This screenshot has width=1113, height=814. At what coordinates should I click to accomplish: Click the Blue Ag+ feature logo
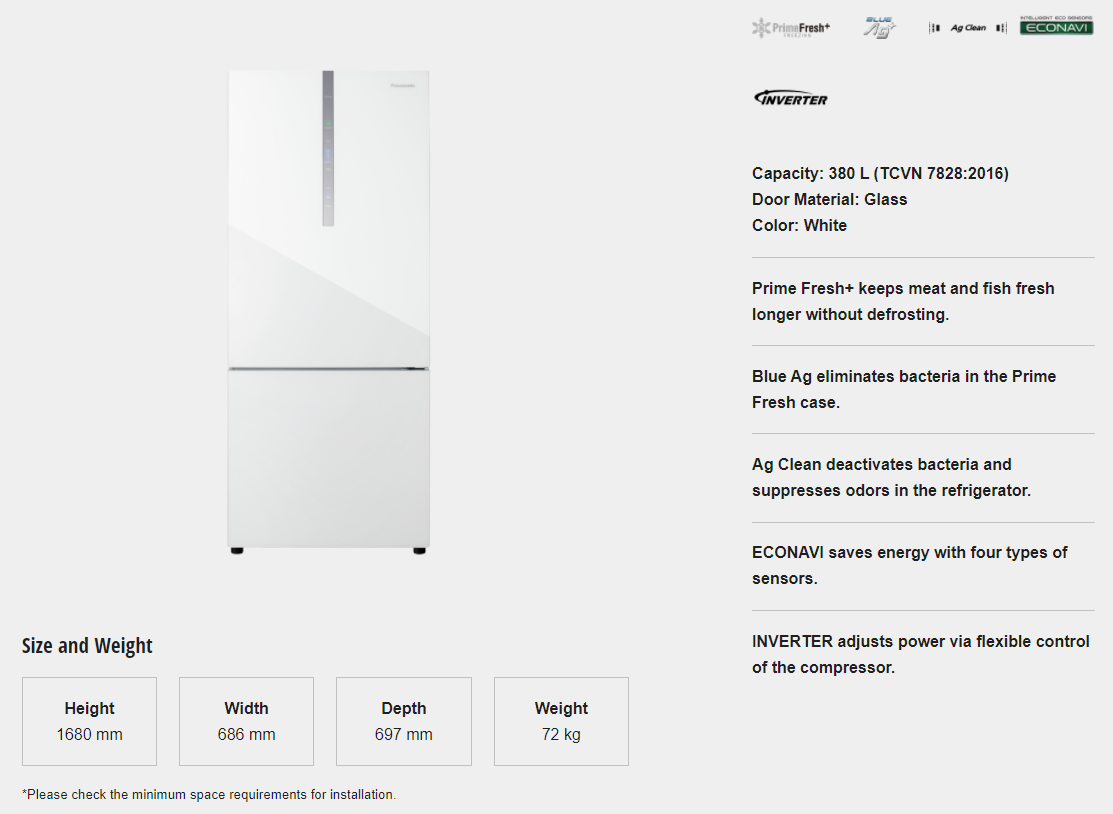[x=879, y=28]
